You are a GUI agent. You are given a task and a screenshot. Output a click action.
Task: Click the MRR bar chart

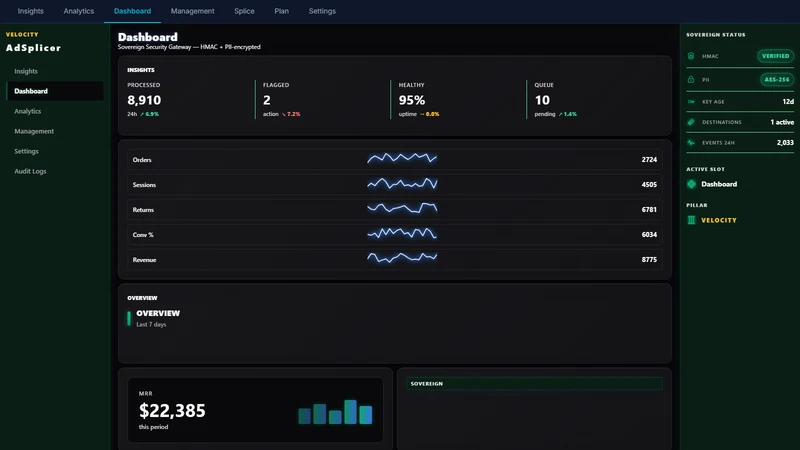click(x=335, y=412)
